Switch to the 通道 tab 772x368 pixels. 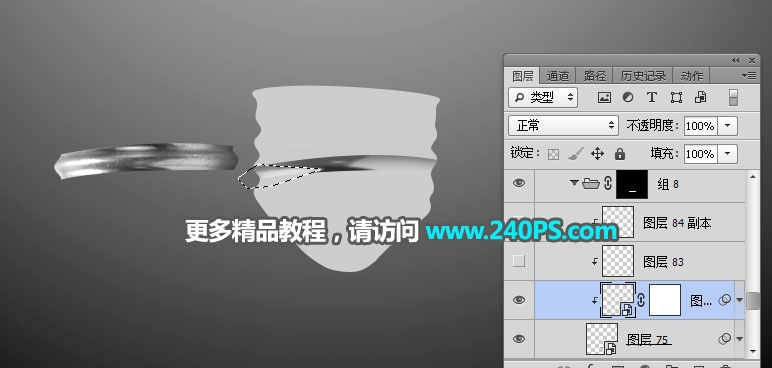pos(558,76)
